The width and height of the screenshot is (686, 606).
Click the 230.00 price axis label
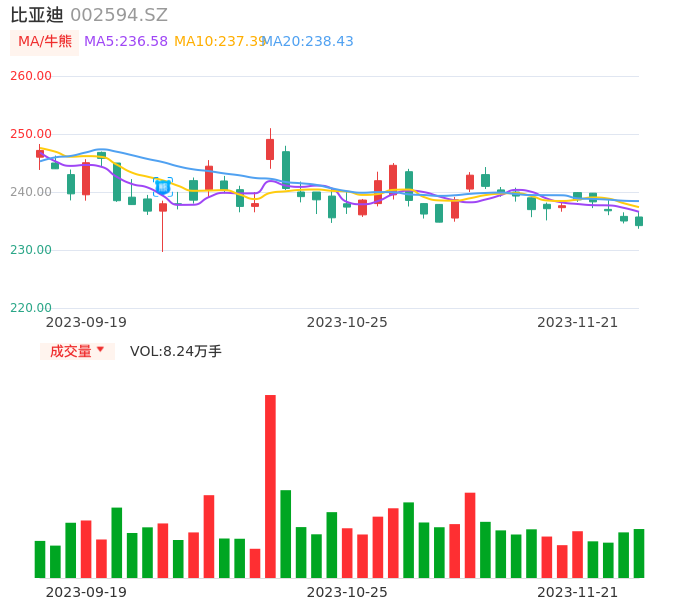pos(31,250)
